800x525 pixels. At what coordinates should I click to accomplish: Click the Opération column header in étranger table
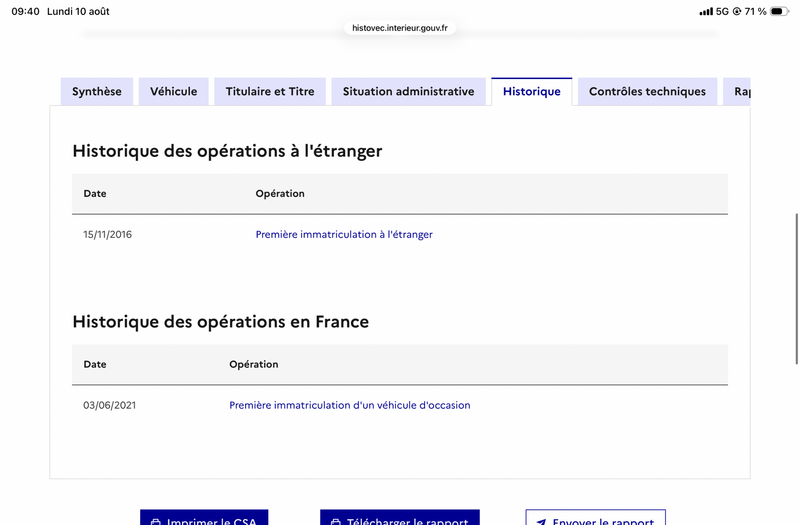pos(280,193)
